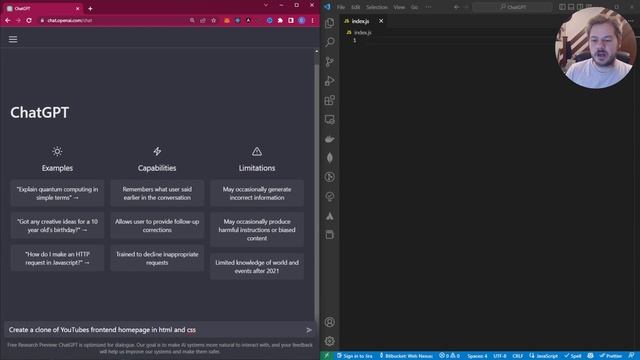The height and width of the screenshot is (360, 640).
Task: Open Chrome's zoom magnifier in address bar
Action: point(192,20)
